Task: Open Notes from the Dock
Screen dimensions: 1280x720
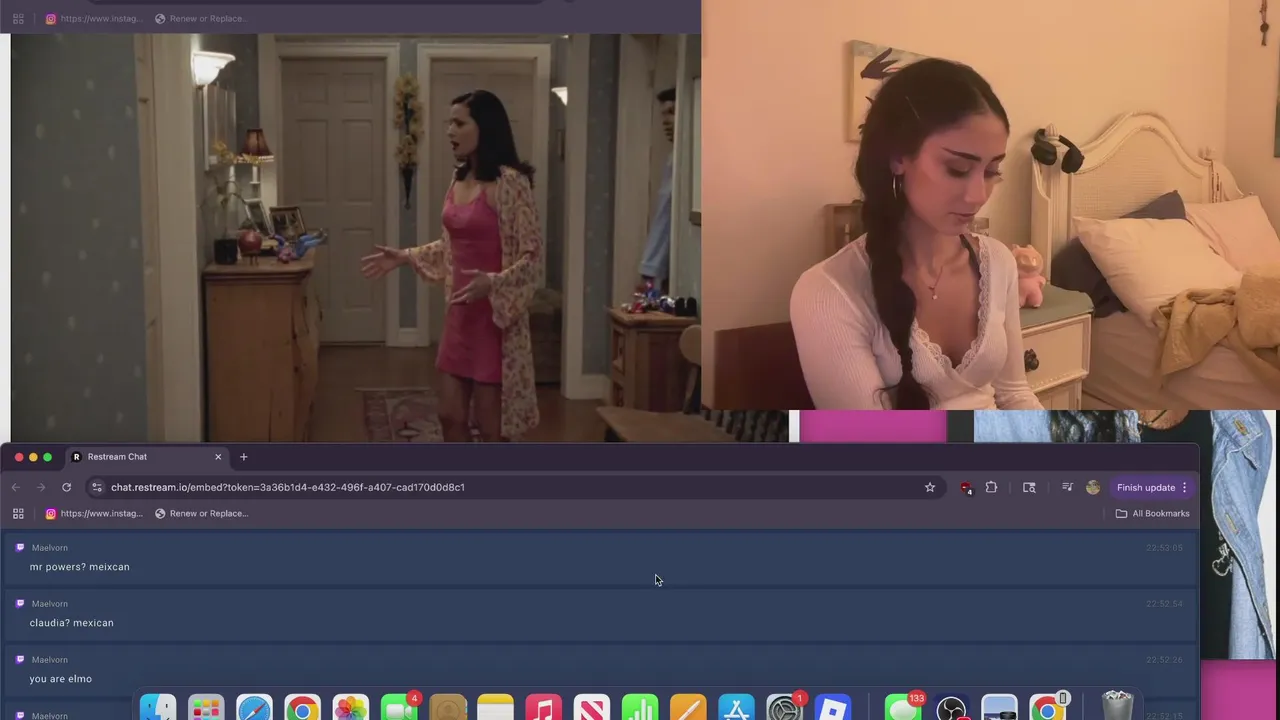Action: click(x=495, y=708)
